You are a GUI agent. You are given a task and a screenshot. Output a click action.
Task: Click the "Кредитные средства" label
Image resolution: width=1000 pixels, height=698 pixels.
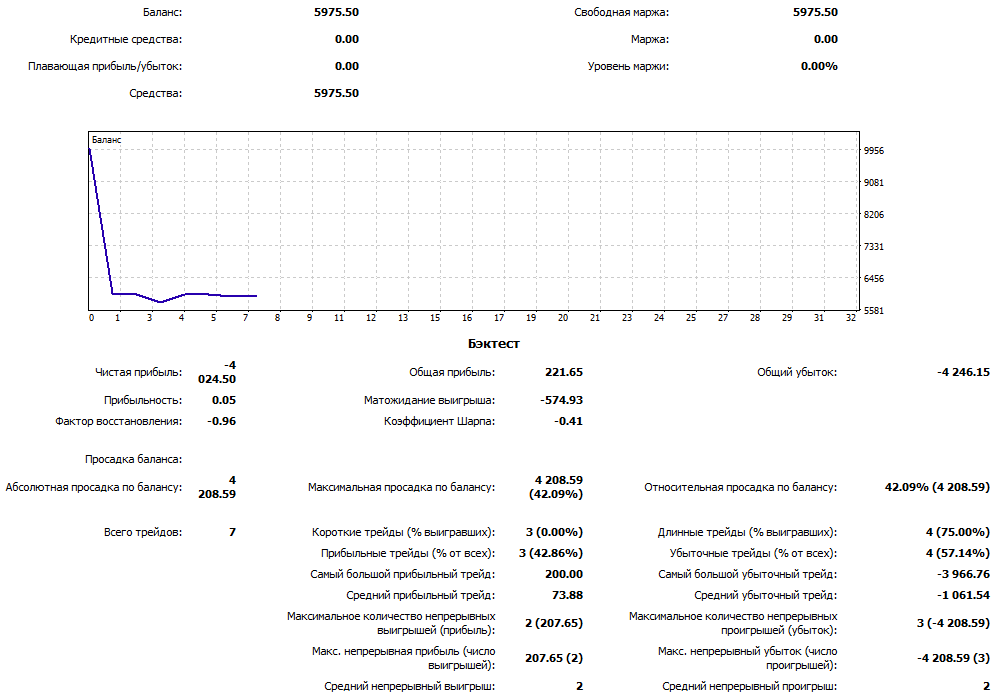pyautogui.click(x=126, y=40)
